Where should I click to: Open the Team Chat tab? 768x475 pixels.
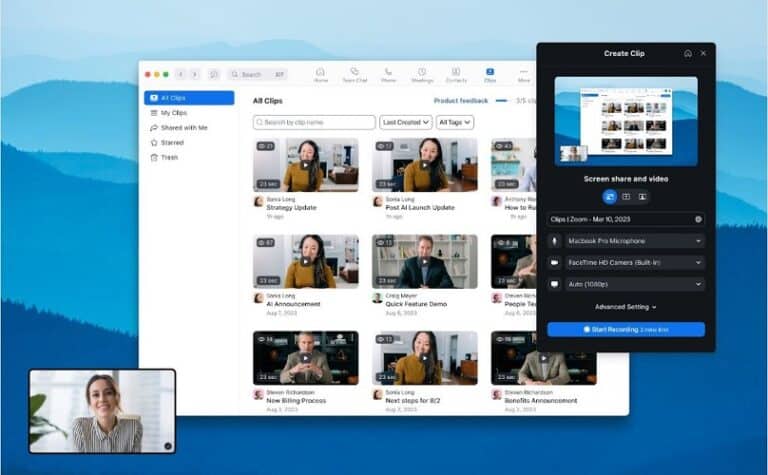tap(355, 75)
